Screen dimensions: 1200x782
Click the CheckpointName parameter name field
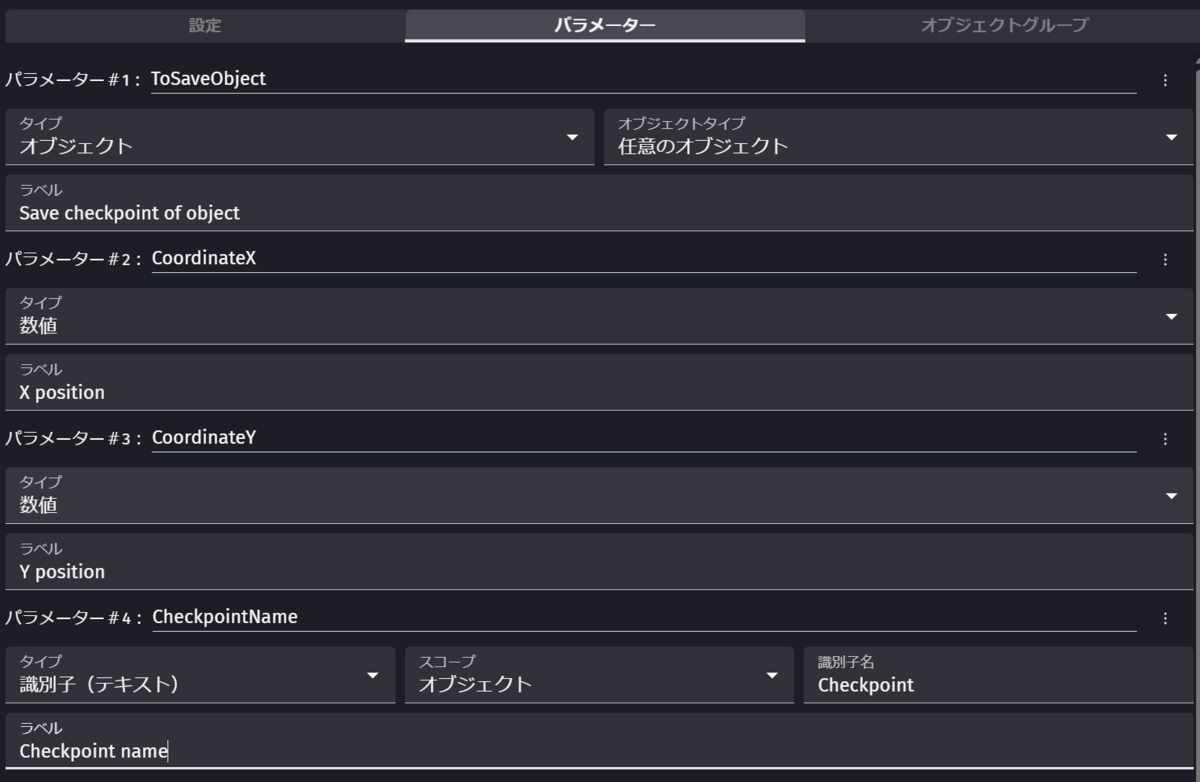[643, 617]
